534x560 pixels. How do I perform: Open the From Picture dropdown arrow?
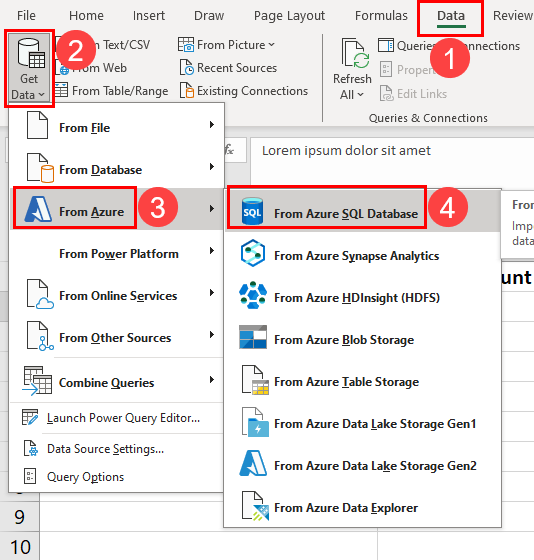tap(271, 45)
